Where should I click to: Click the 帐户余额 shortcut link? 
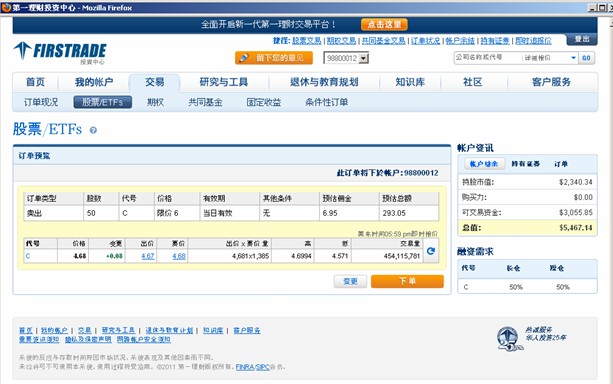coord(460,41)
